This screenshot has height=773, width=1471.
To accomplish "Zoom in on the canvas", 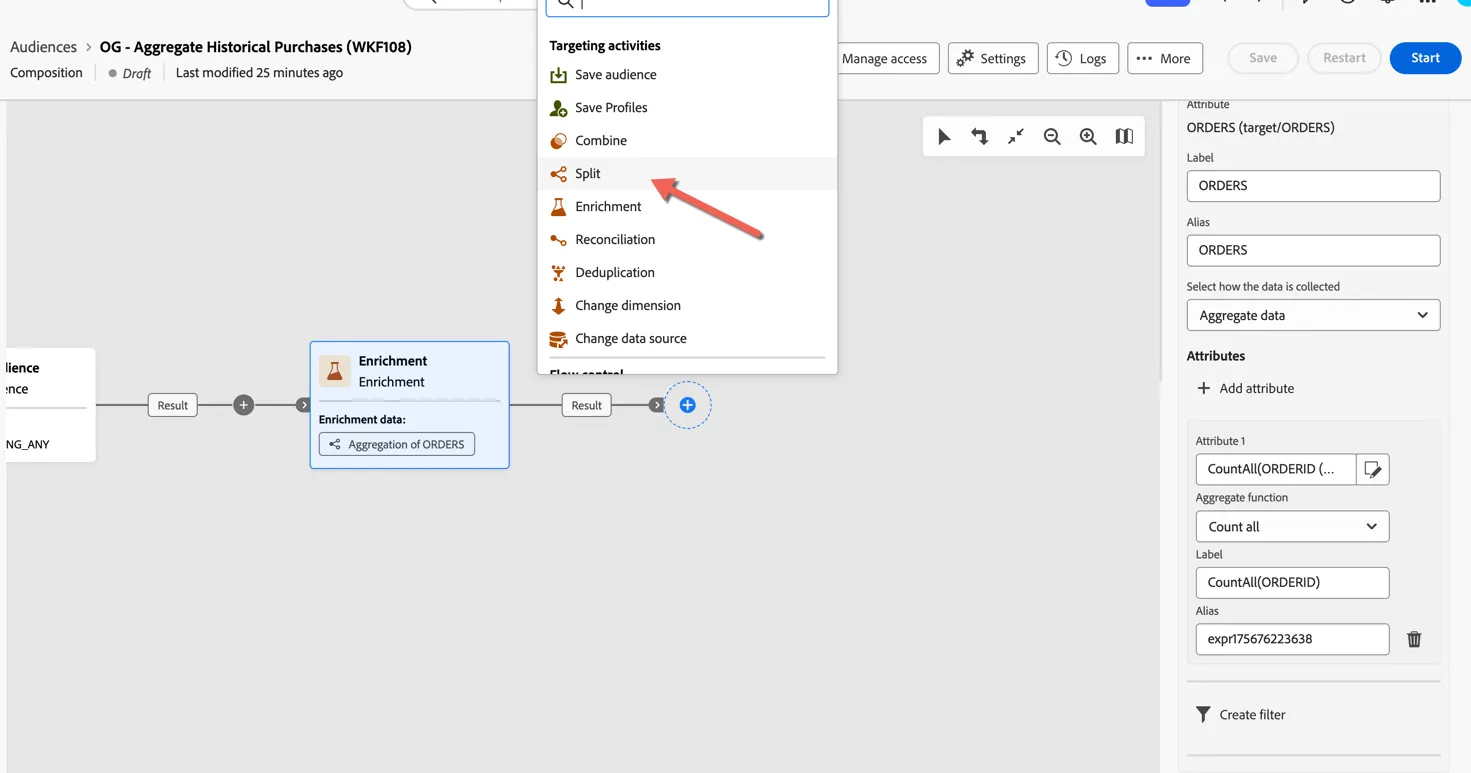I will [x=1088, y=137].
